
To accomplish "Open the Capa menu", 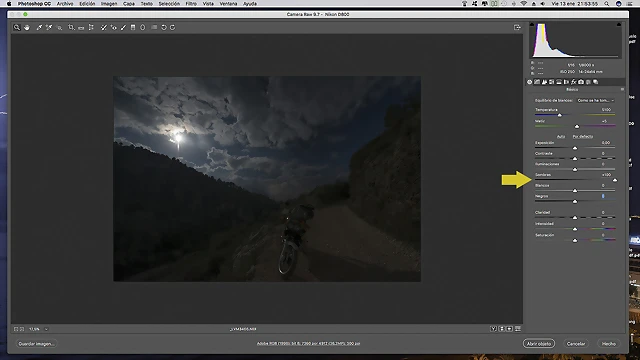I will point(129,4).
